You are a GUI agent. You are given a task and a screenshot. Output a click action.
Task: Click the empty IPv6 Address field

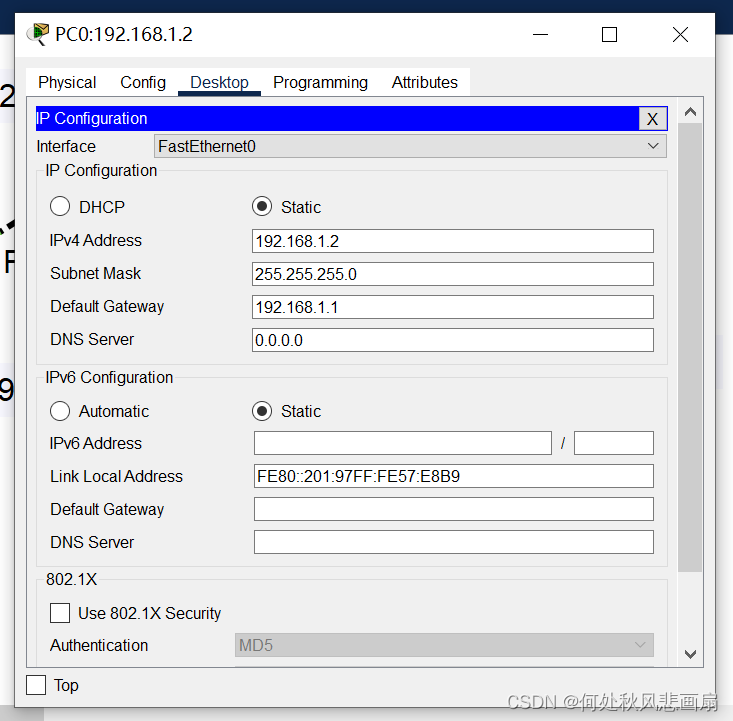402,443
